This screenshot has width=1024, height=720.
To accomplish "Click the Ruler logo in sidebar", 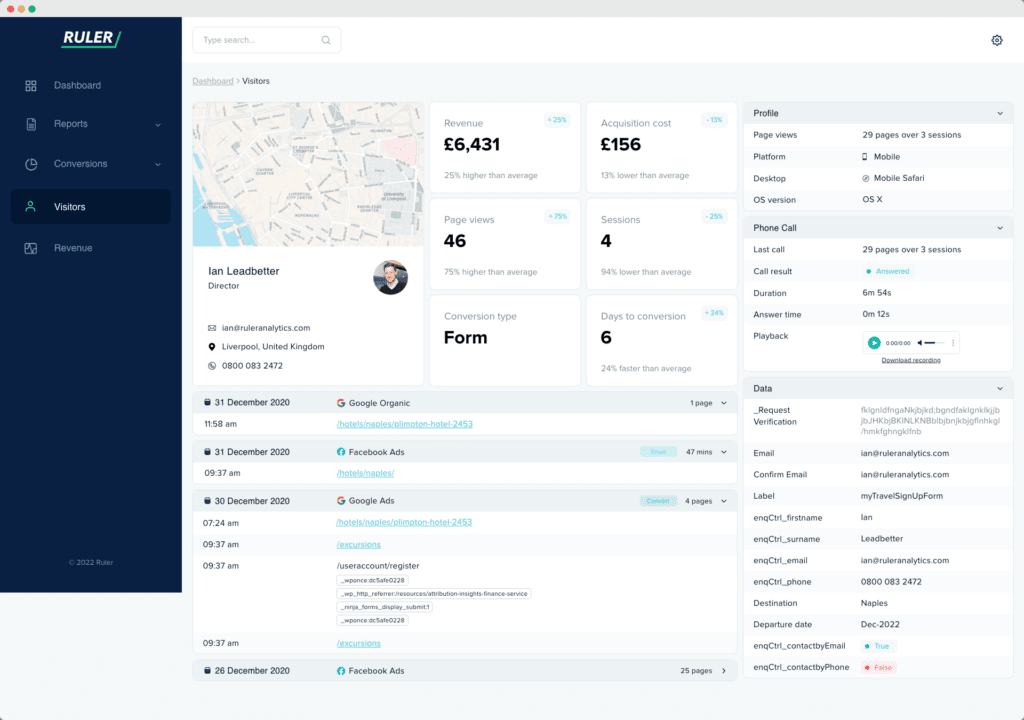I will pos(90,39).
